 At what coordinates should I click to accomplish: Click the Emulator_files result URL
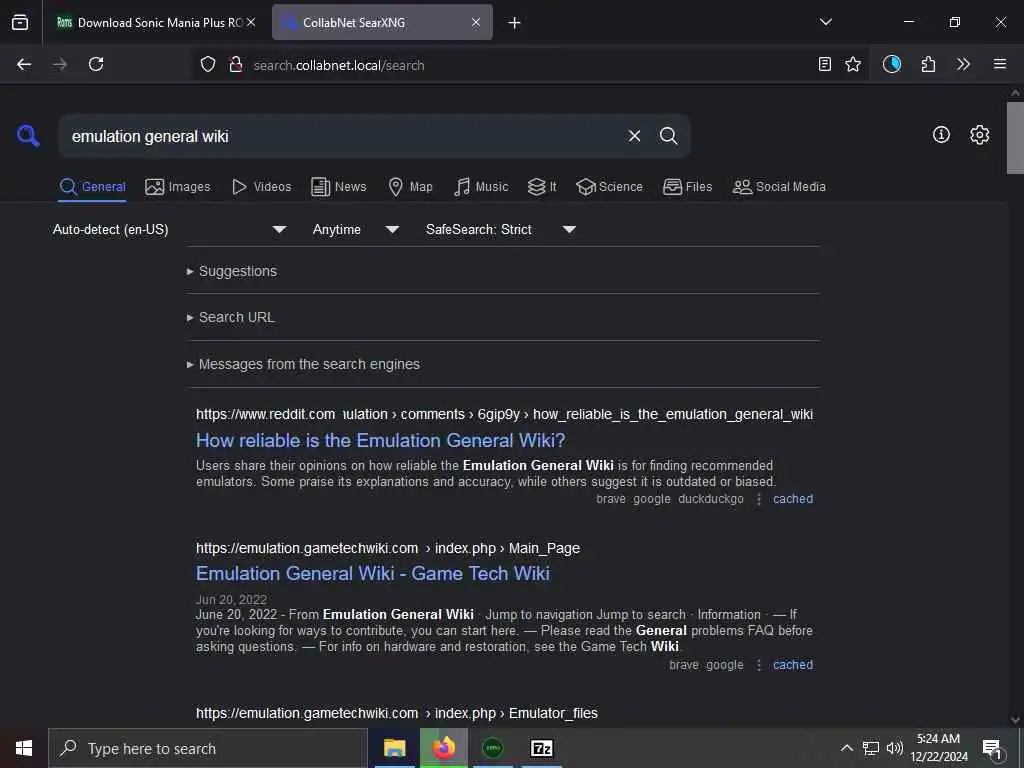[397, 713]
